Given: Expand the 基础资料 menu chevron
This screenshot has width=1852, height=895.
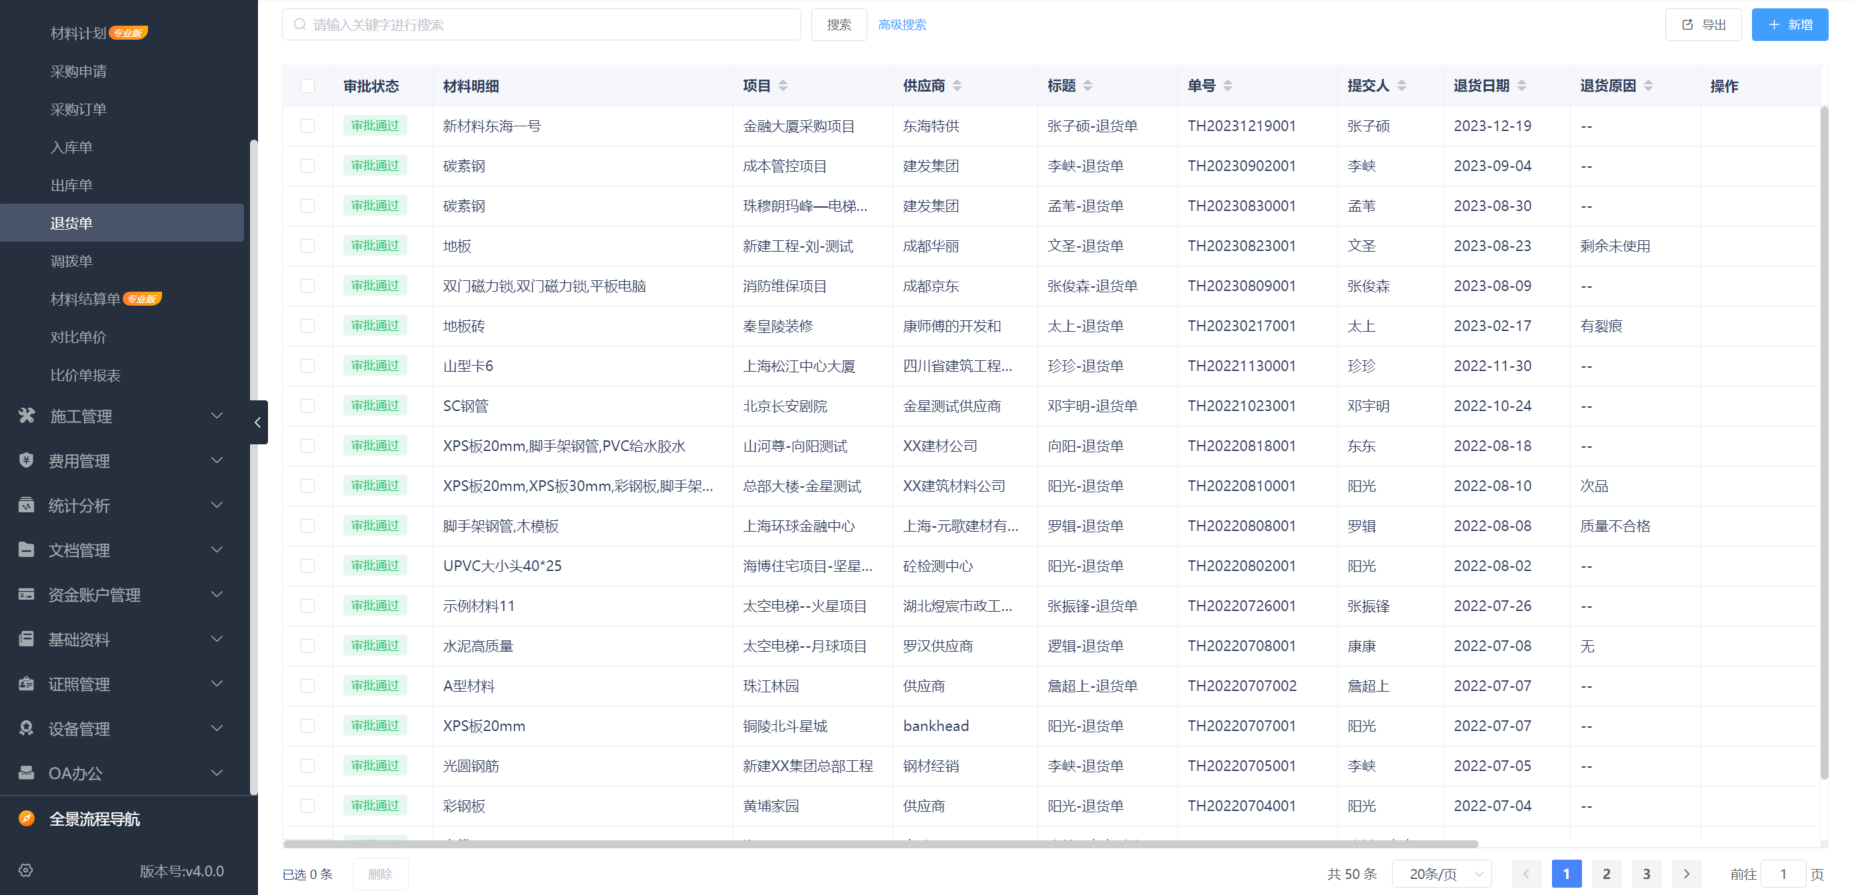Looking at the screenshot, I should (217, 639).
